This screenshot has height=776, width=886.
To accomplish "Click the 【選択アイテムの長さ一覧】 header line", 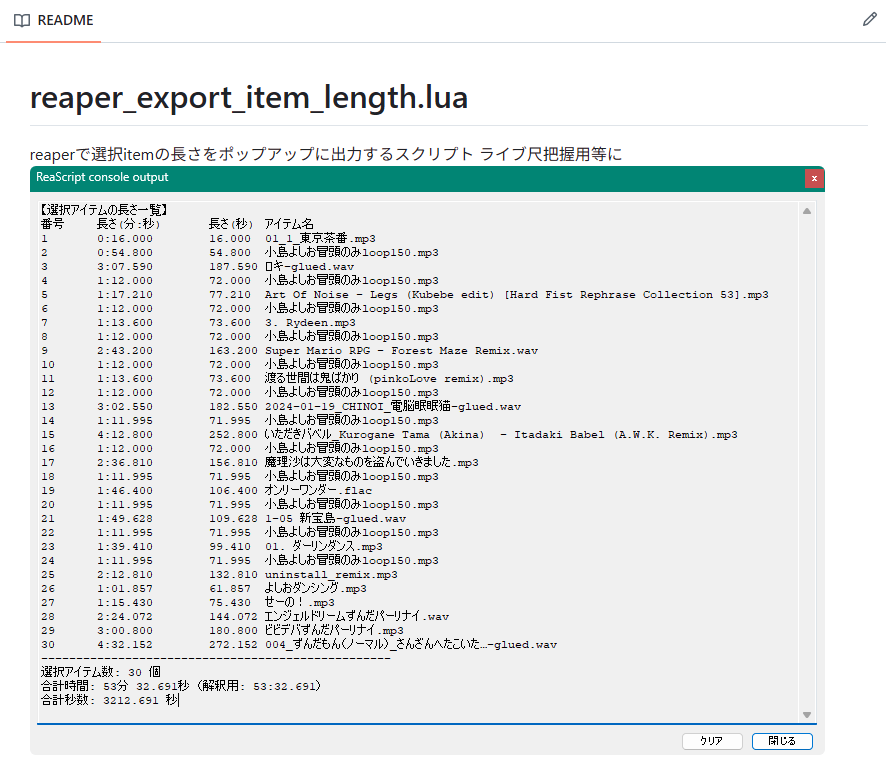I will tap(104, 210).
